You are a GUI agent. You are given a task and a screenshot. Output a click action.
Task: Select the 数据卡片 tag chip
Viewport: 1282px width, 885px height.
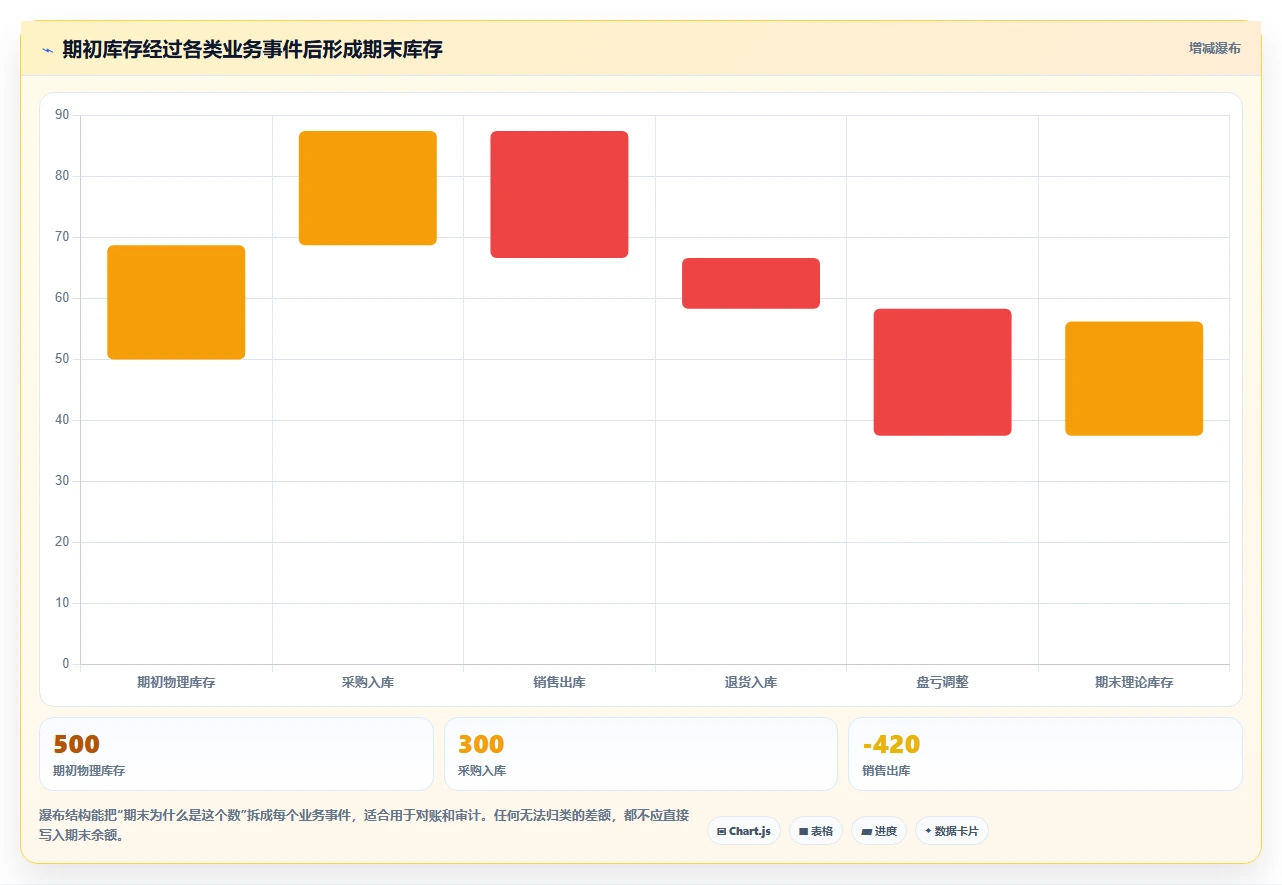click(x=952, y=831)
